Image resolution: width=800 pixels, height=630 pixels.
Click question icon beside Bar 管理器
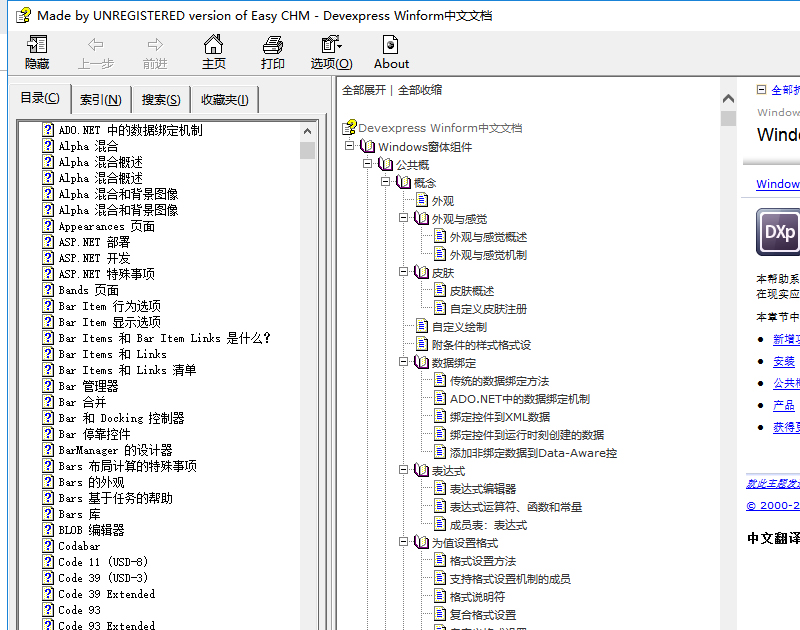click(48, 386)
